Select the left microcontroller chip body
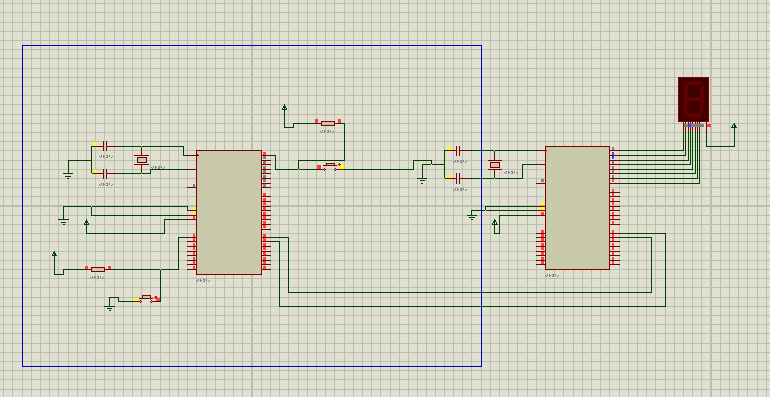The height and width of the screenshot is (397, 770). click(229, 212)
